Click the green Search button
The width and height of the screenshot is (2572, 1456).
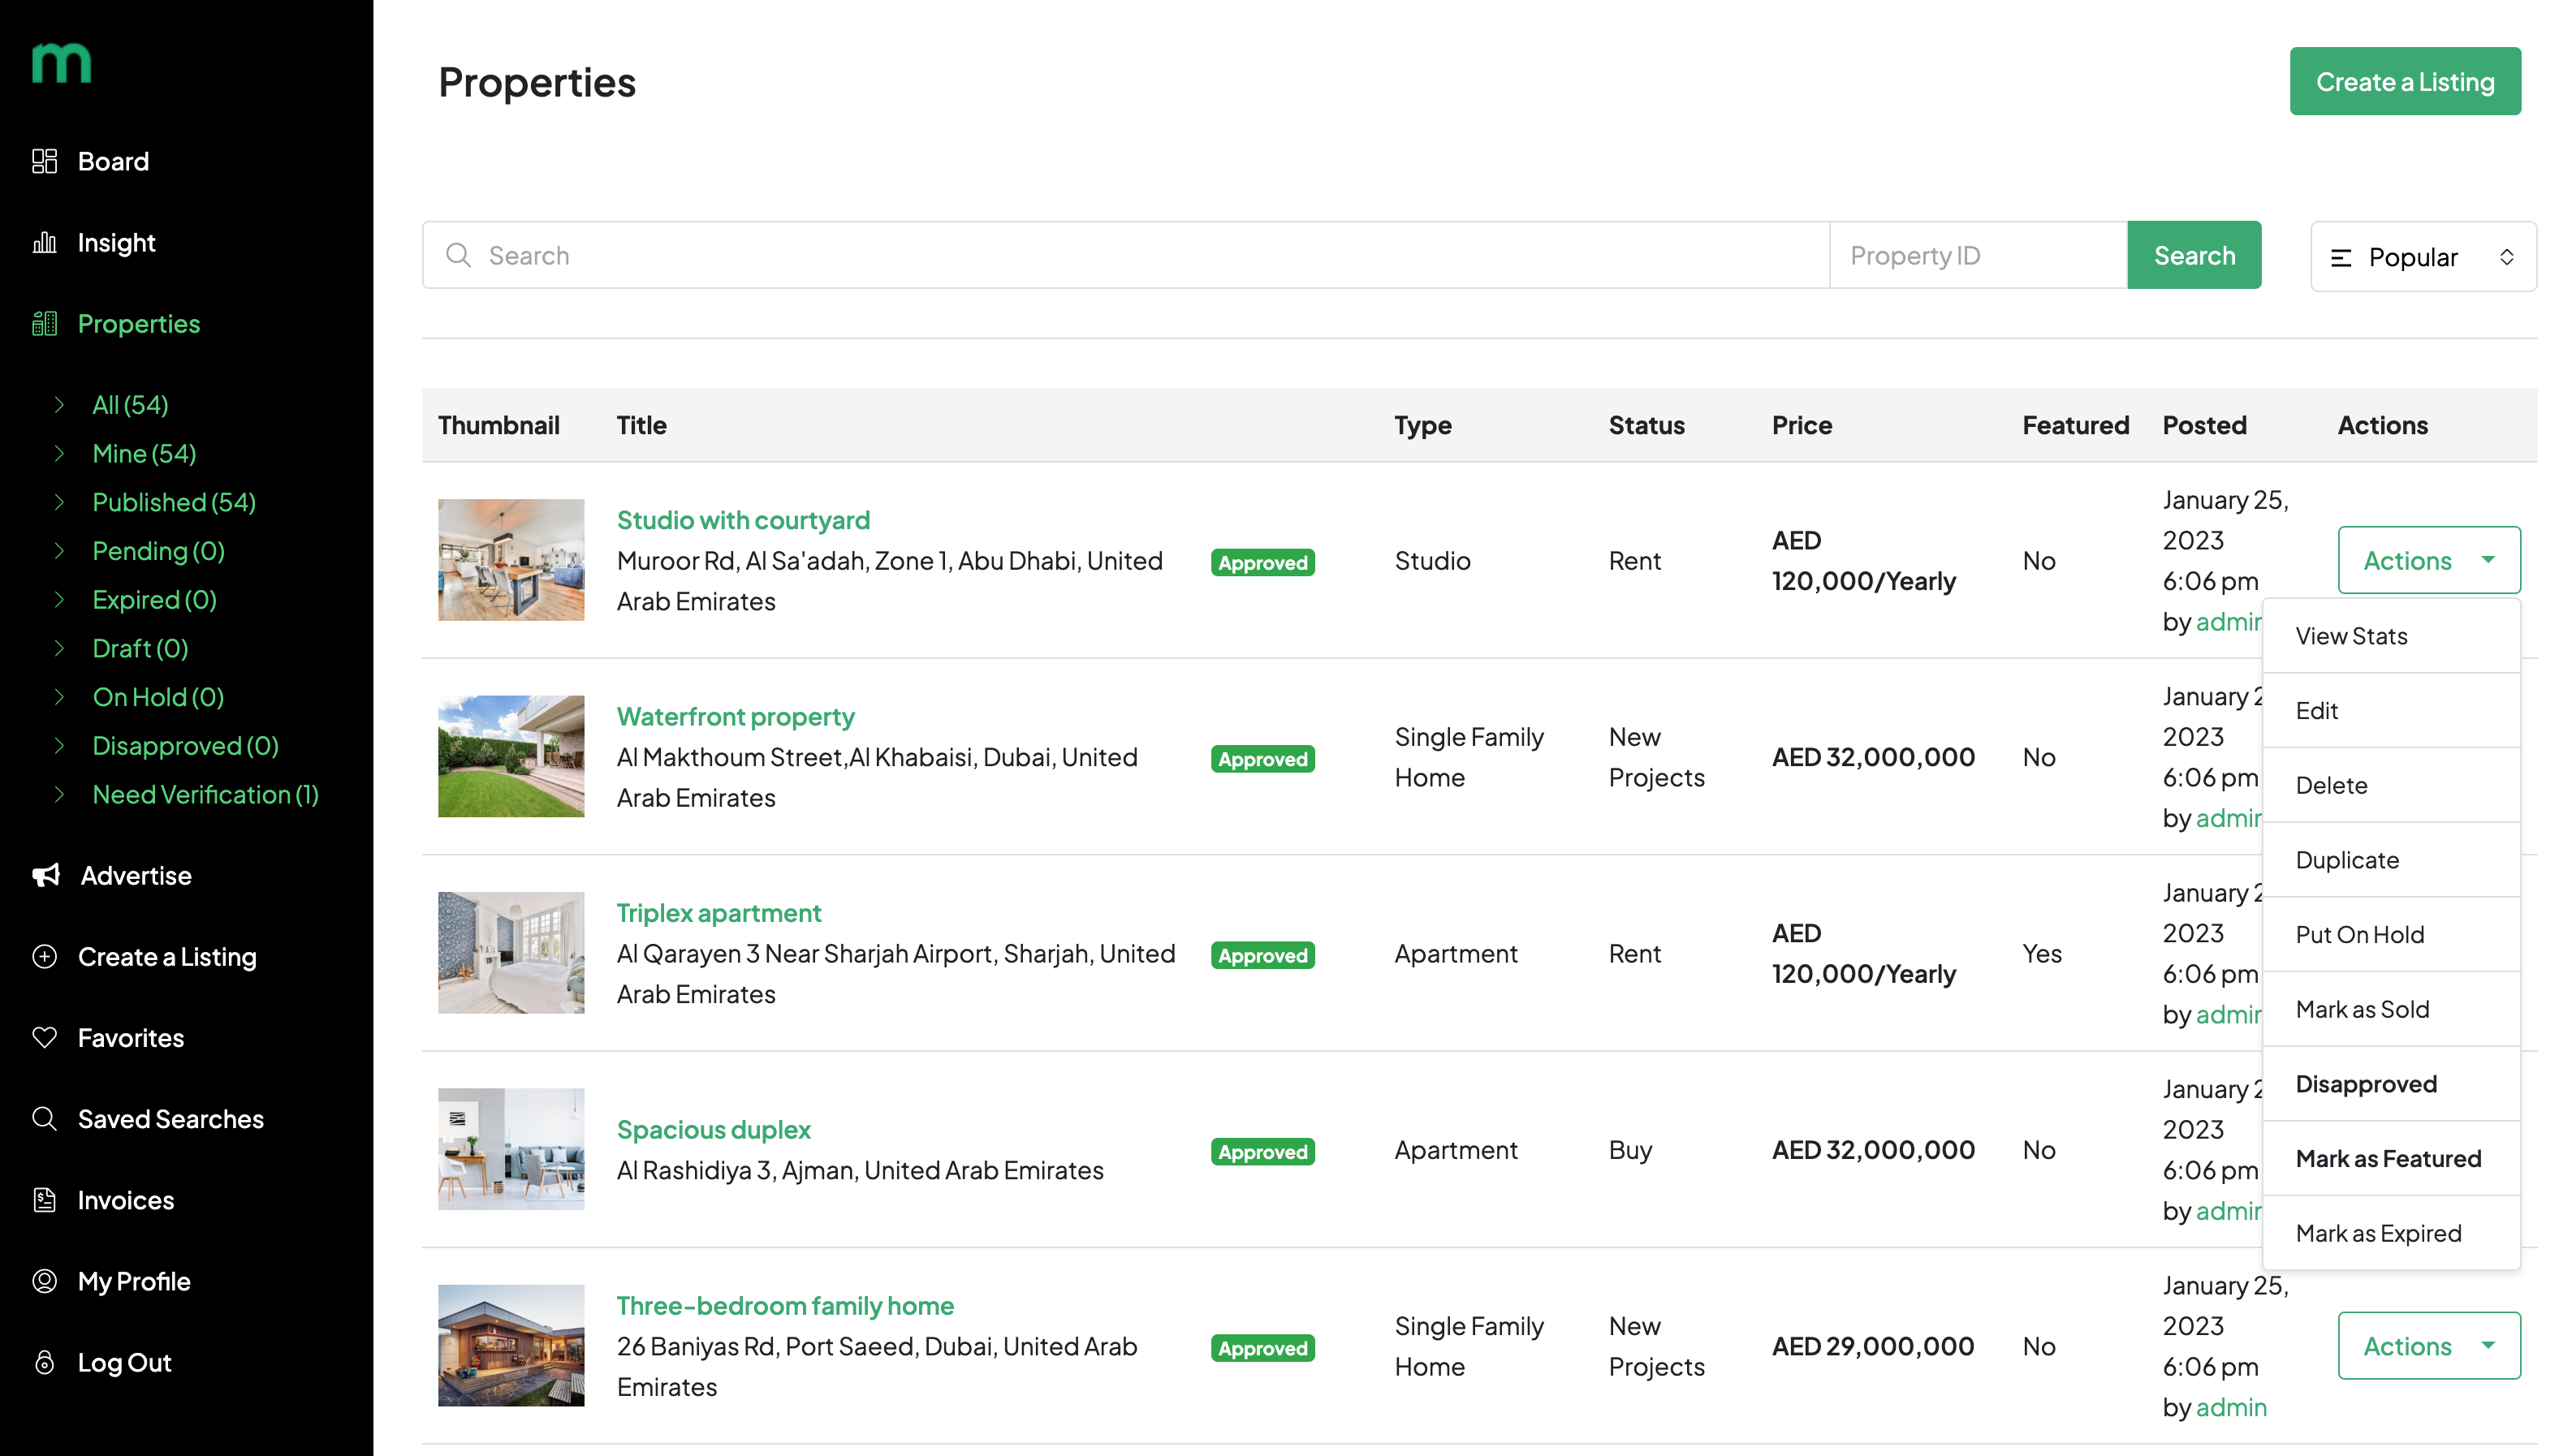click(2193, 255)
